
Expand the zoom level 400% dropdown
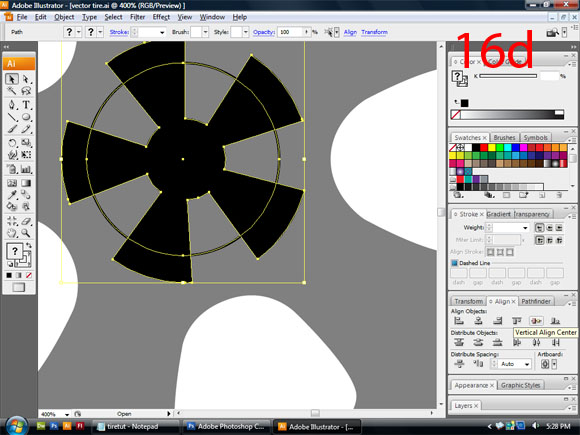67,414
